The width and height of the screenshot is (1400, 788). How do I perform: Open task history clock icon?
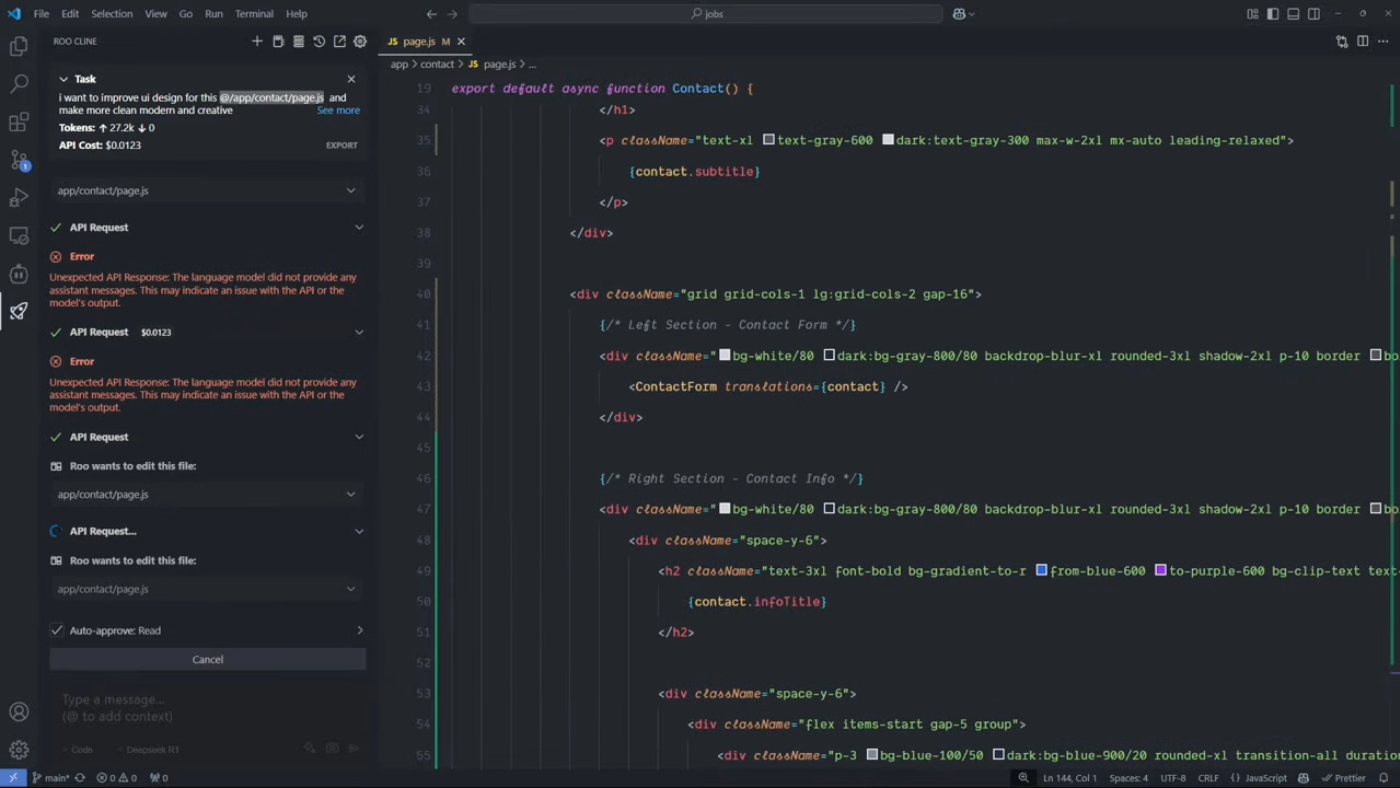(x=319, y=41)
